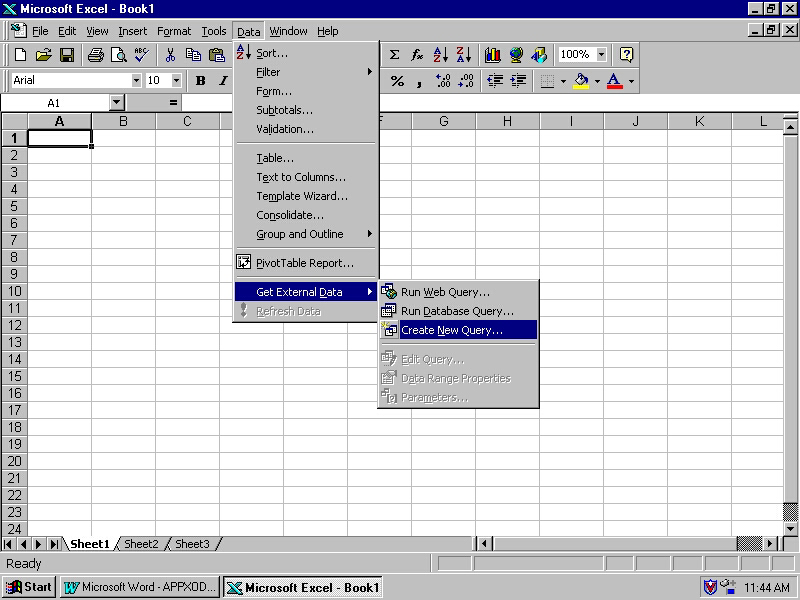This screenshot has width=800, height=600.
Task: Open Print Preview icon
Action: (118, 55)
